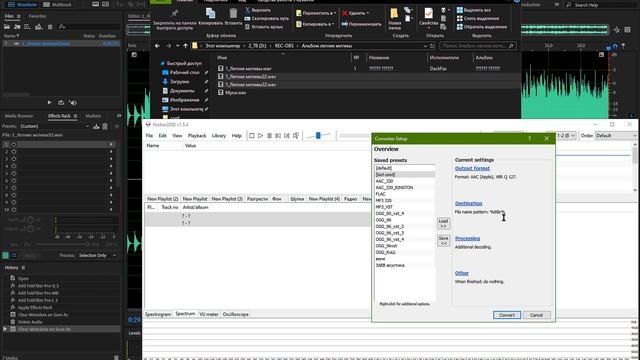640x360 pixels.
Task: Open foobar2000 Order Default dropdown
Action: click(616, 136)
